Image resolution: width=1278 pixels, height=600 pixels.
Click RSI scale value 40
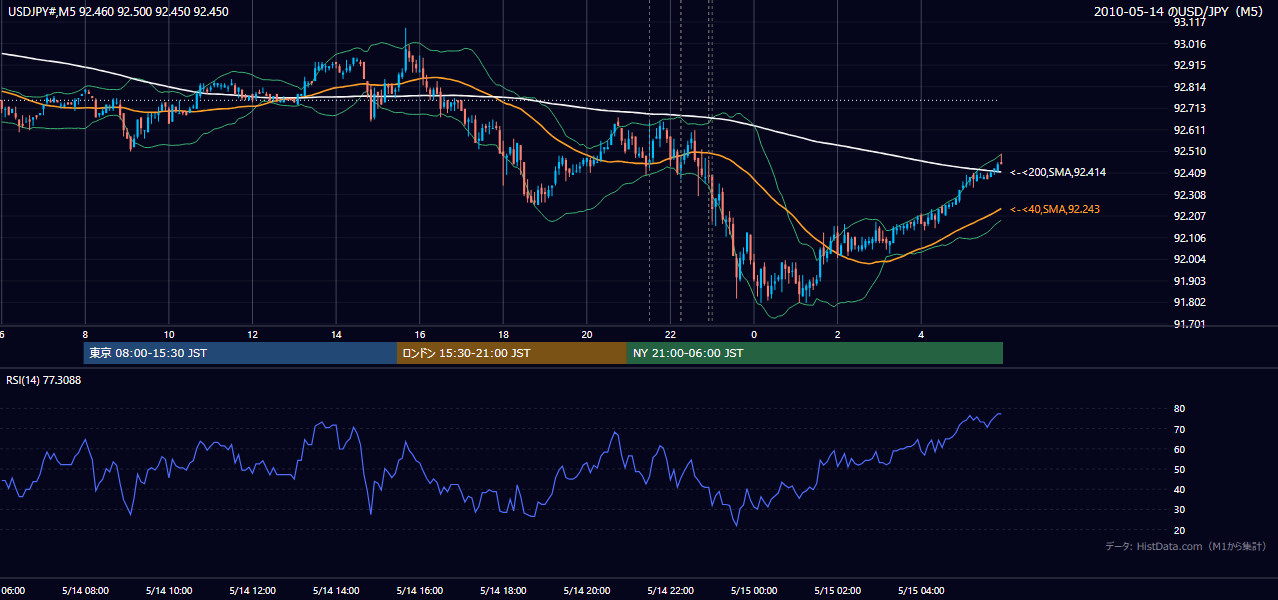click(1180, 490)
